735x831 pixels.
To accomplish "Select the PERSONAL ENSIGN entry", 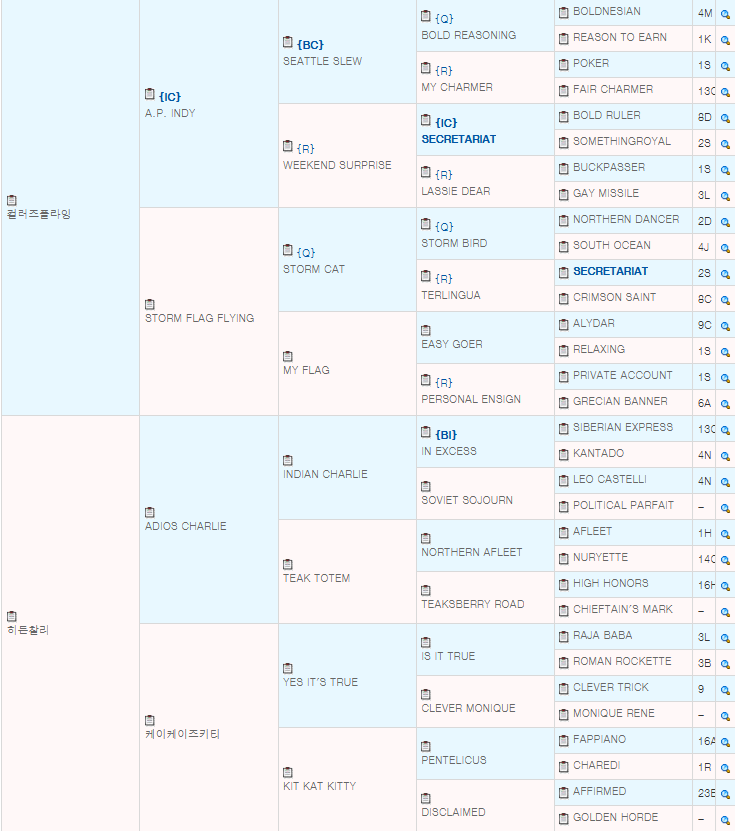I will pyautogui.click(x=471, y=399).
